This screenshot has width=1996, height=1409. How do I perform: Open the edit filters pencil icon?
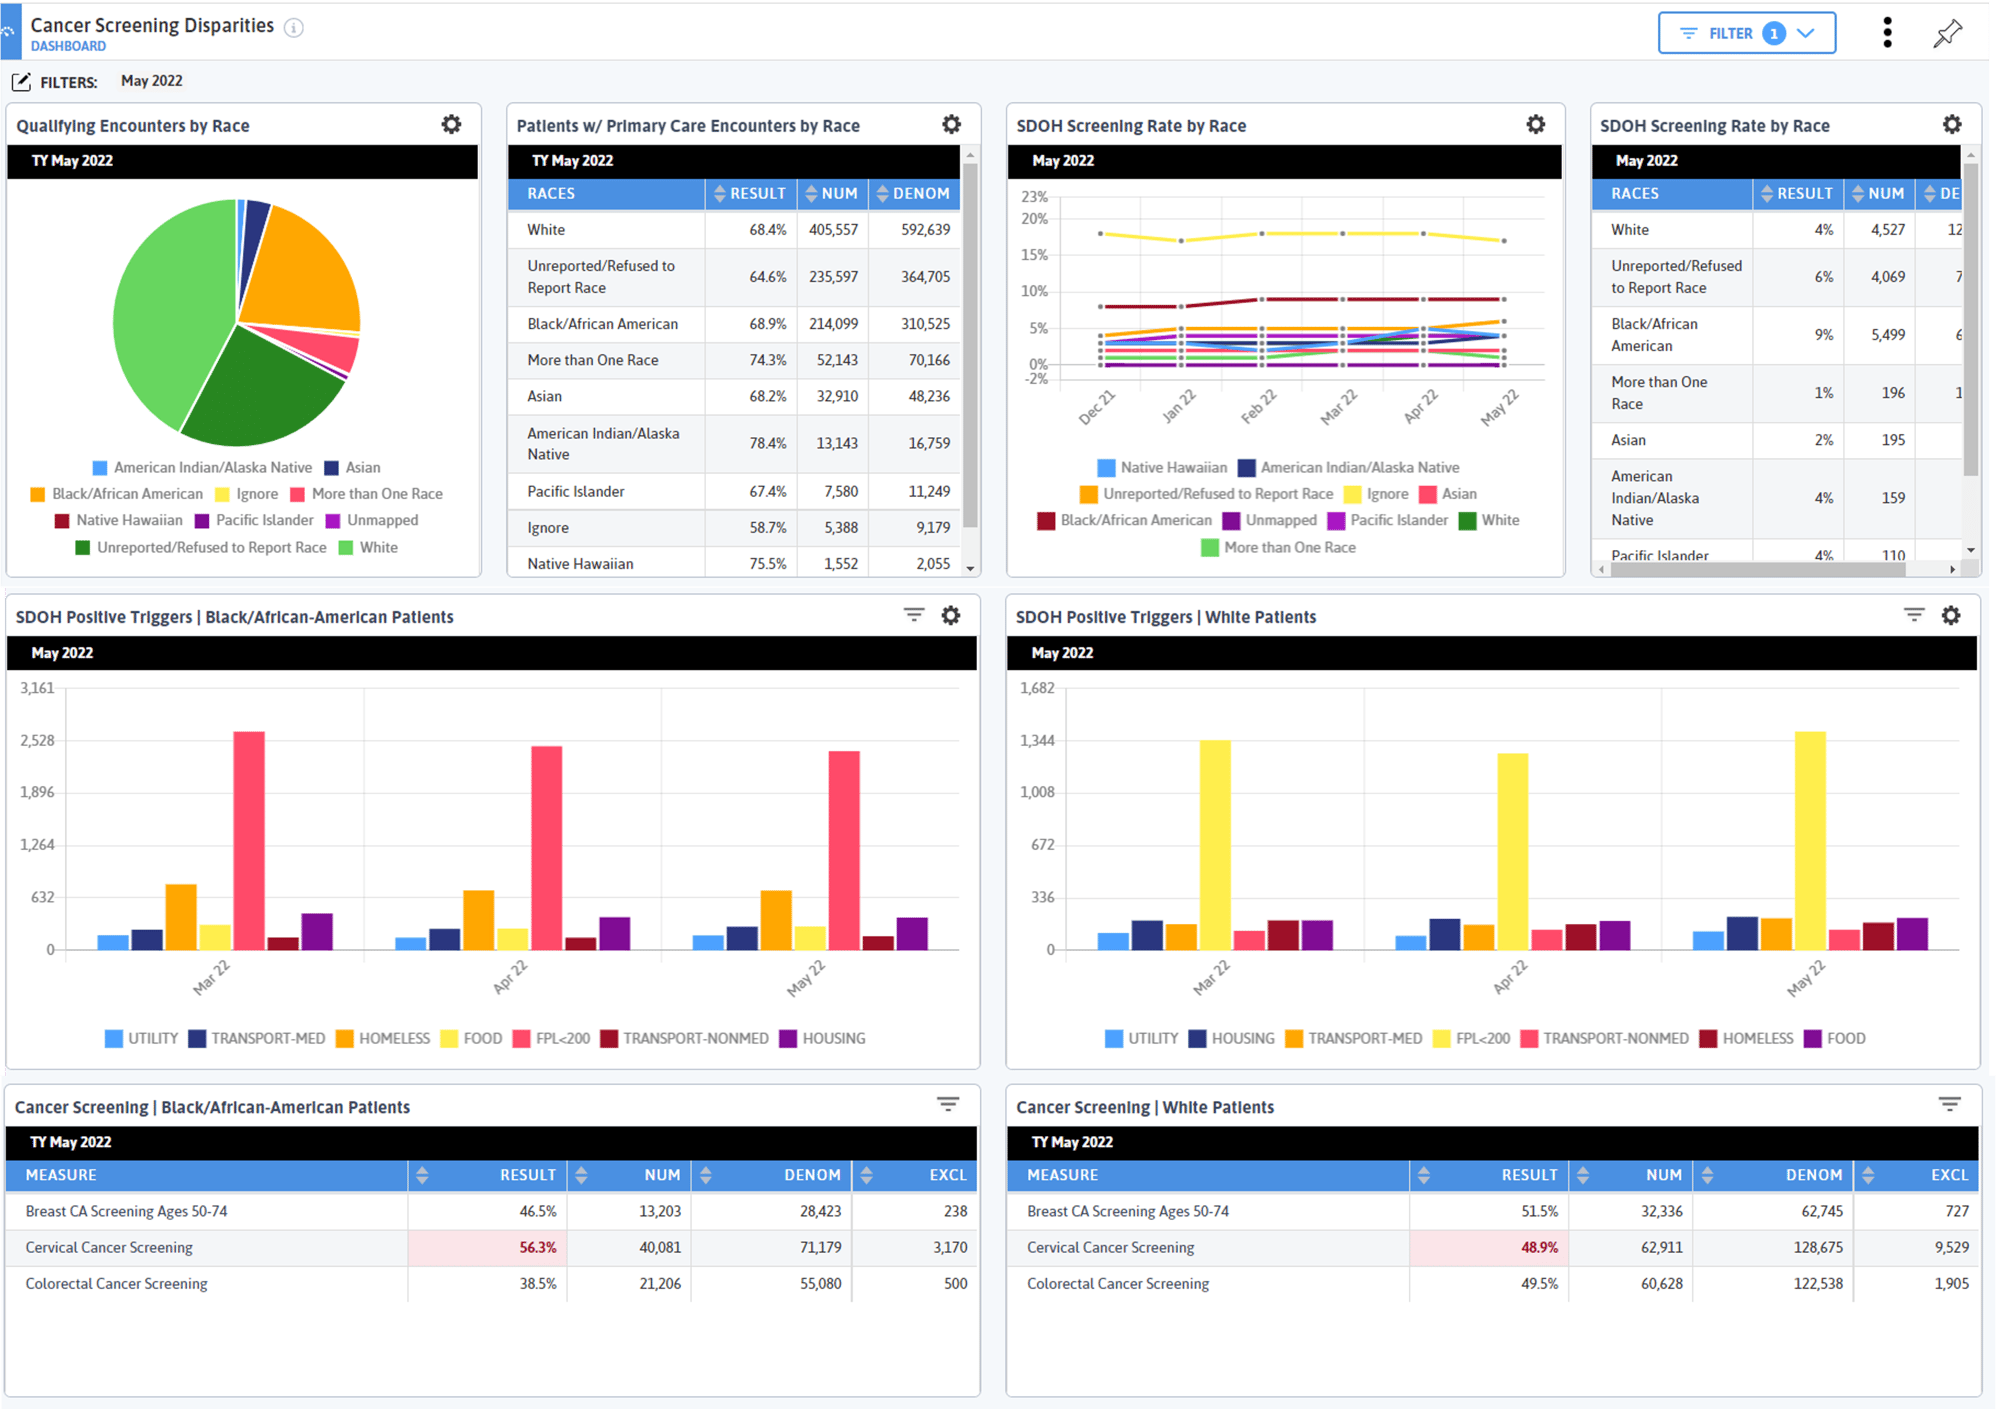22,81
